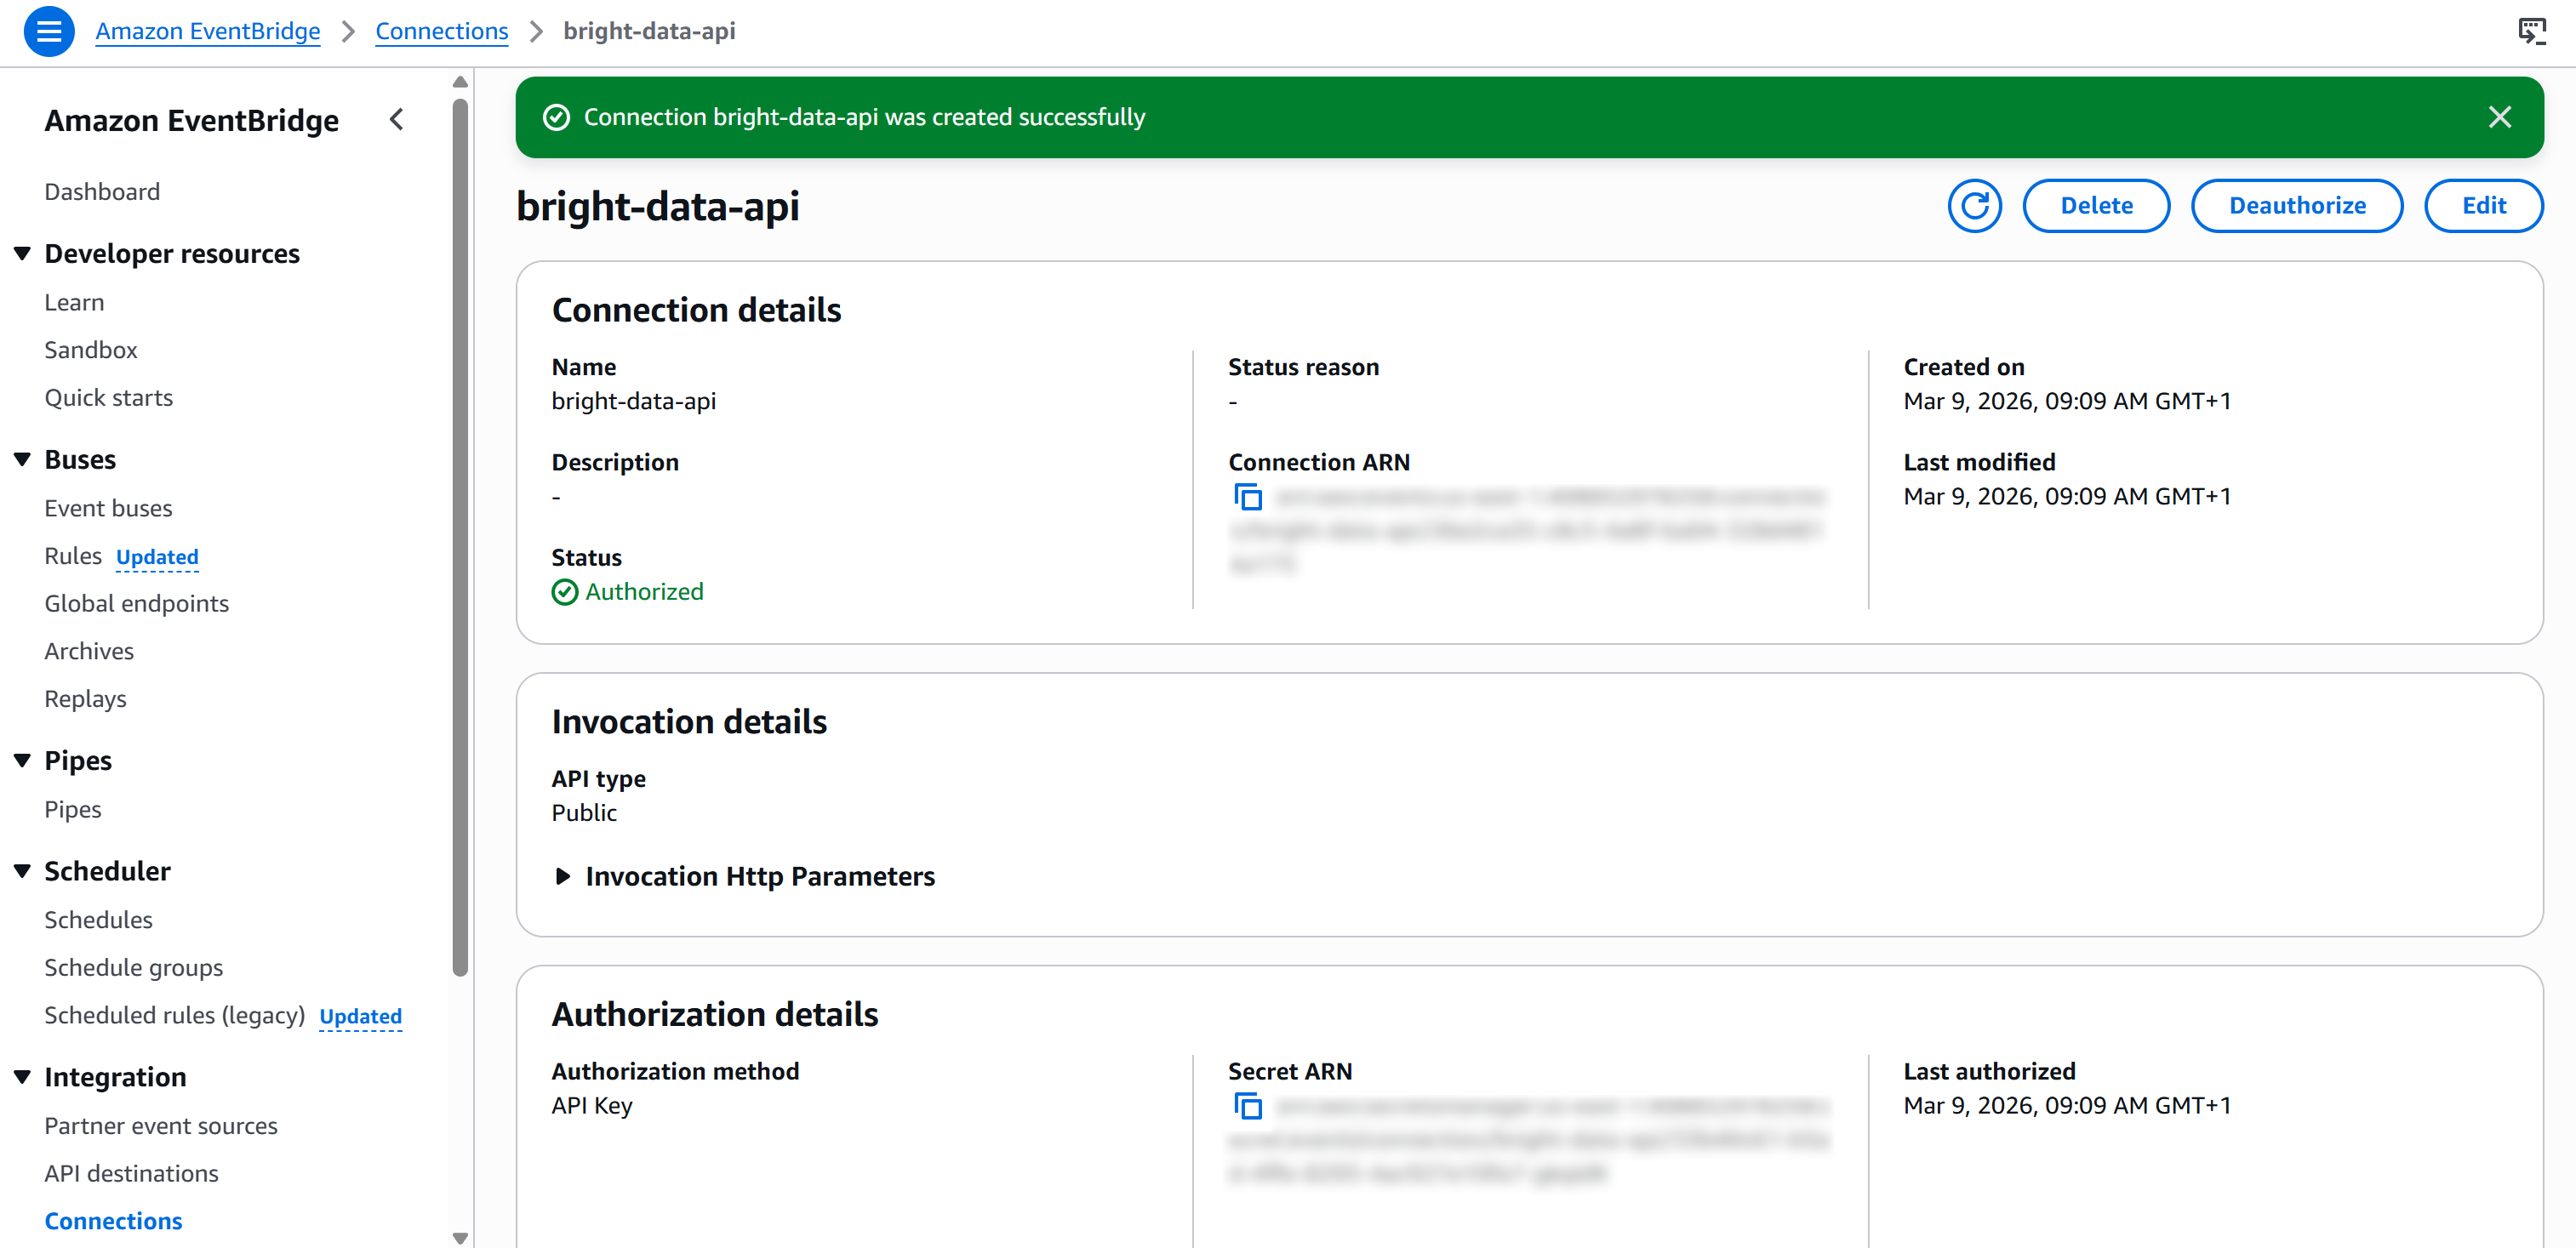Collapse the Scheduler sidebar group
2576x1248 pixels.
click(x=22, y=871)
